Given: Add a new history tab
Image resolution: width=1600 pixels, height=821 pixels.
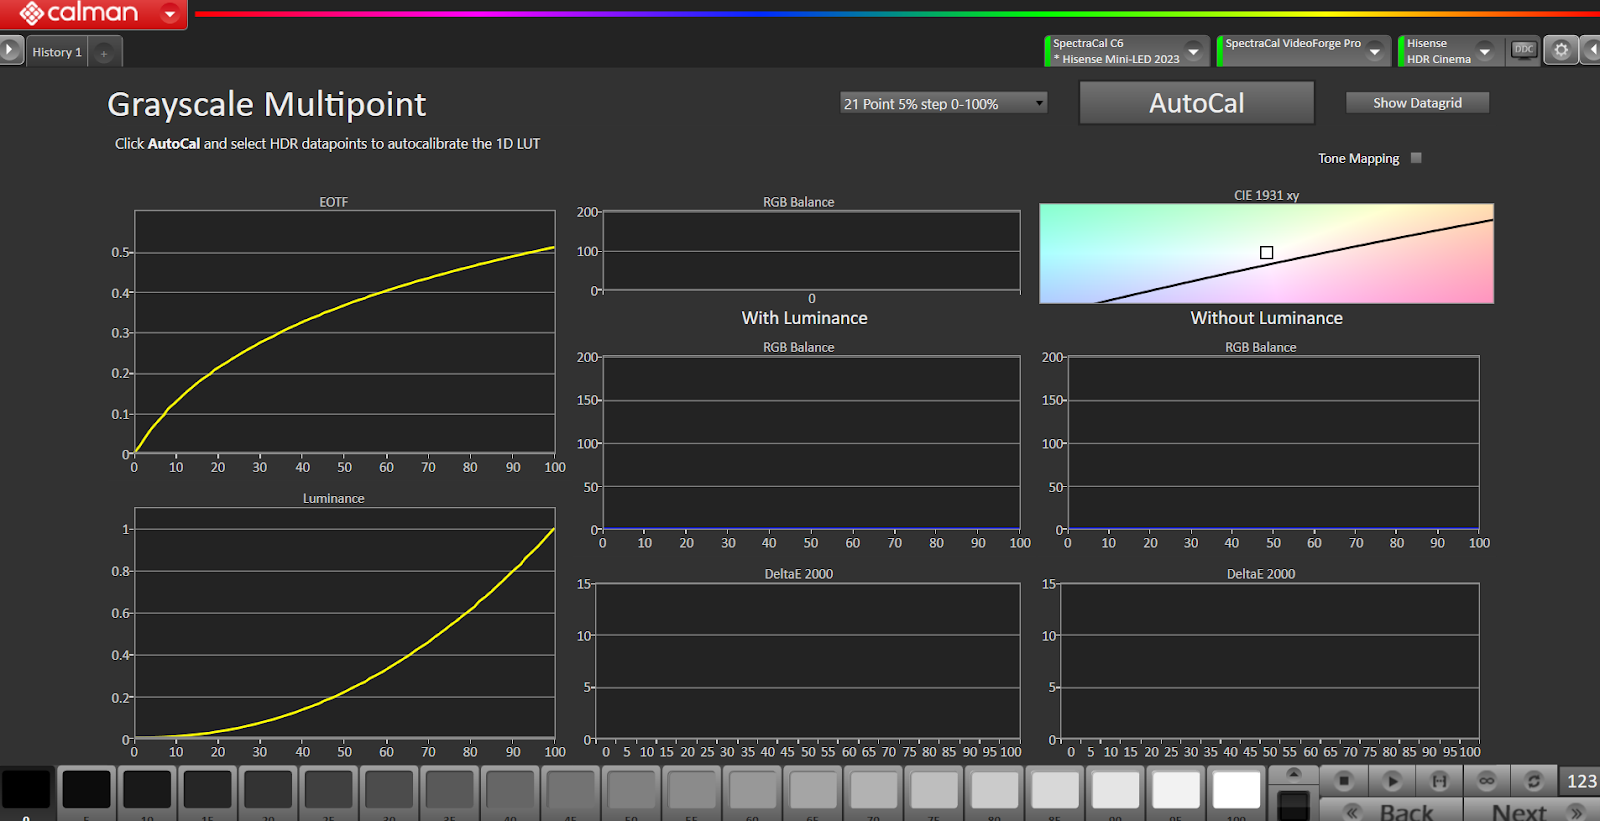Looking at the screenshot, I should click(x=104, y=52).
